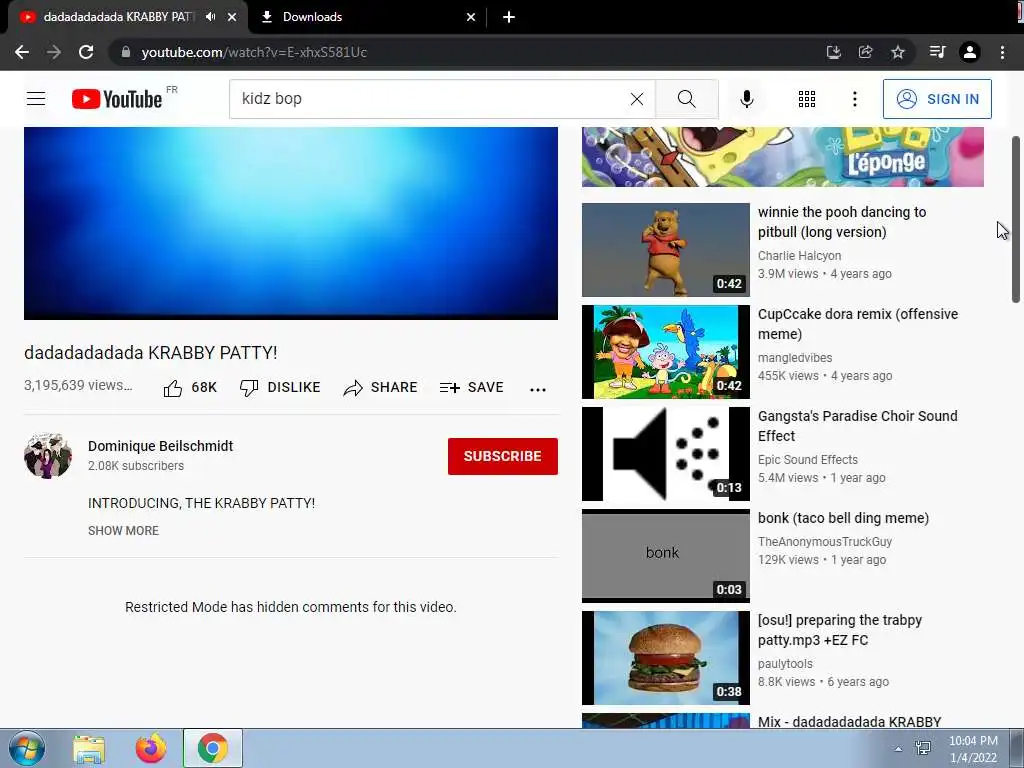Open Dominique Beilschmidt channel name
This screenshot has height=768, width=1024.
pyautogui.click(x=161, y=446)
